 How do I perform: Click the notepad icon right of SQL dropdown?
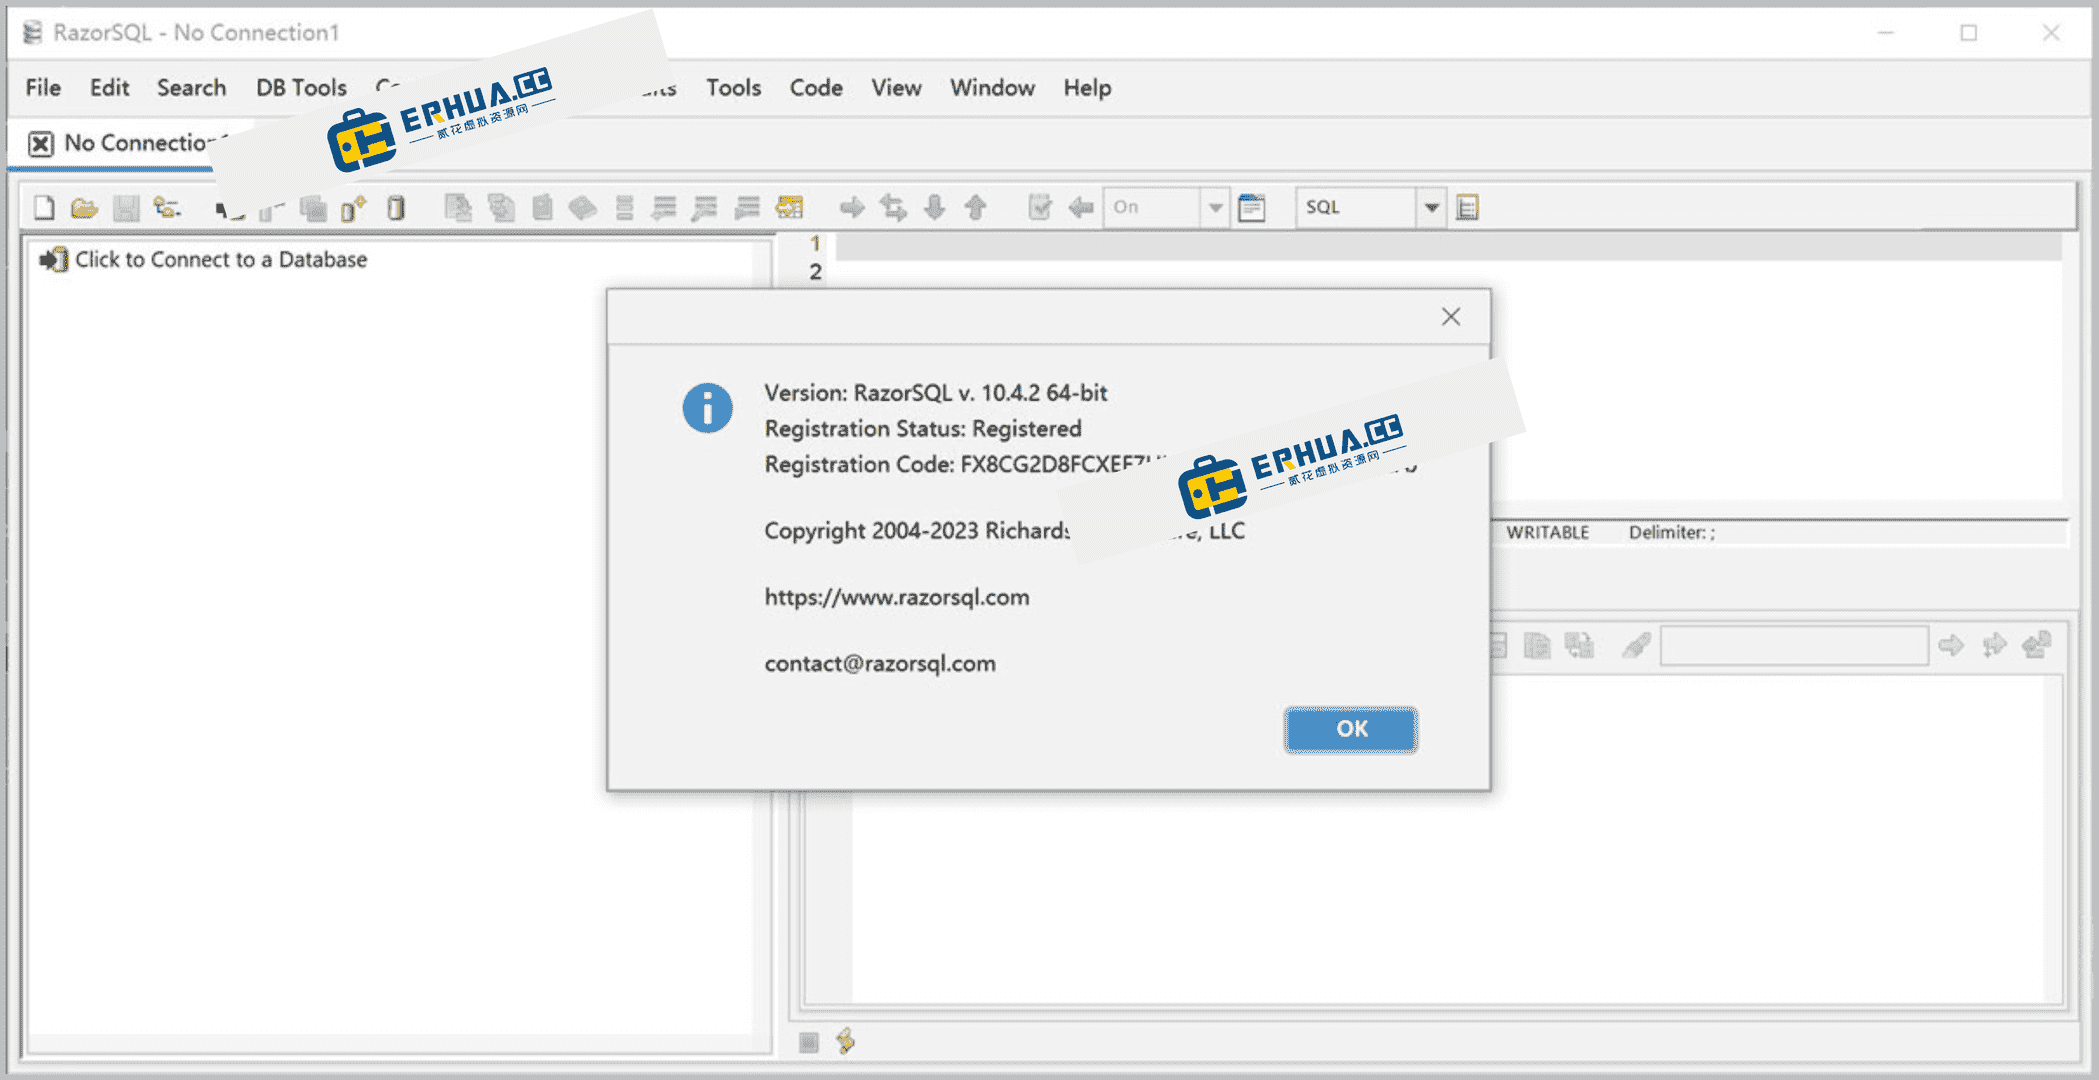point(1467,208)
